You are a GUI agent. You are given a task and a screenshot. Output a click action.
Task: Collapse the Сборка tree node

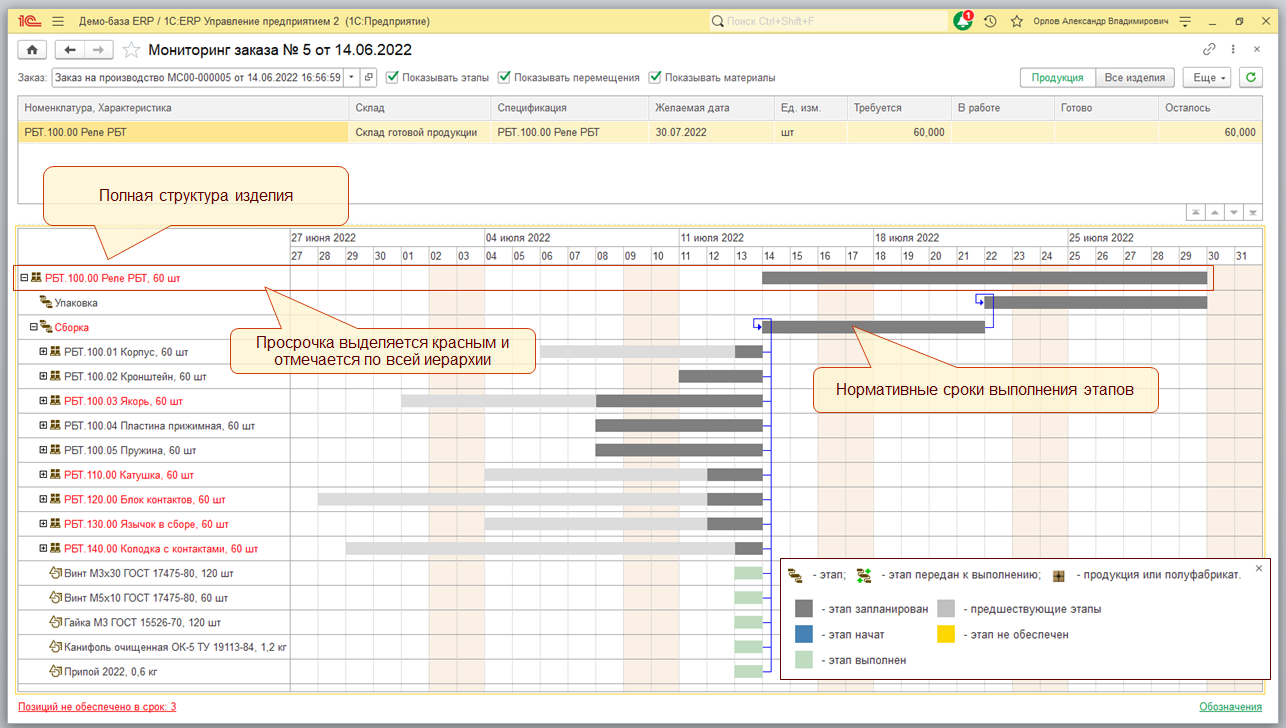[33, 327]
